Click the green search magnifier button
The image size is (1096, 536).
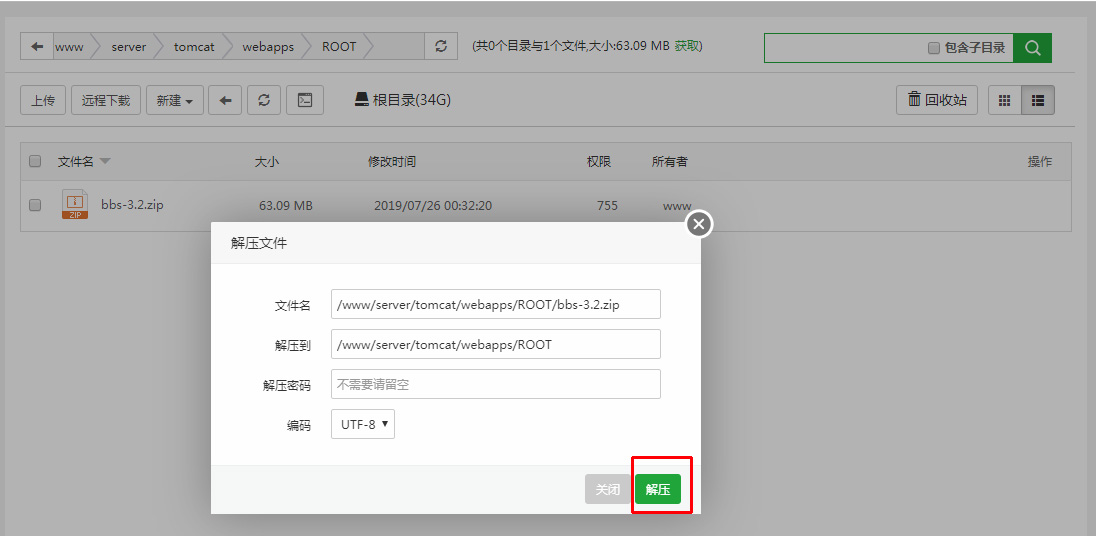click(x=1032, y=48)
